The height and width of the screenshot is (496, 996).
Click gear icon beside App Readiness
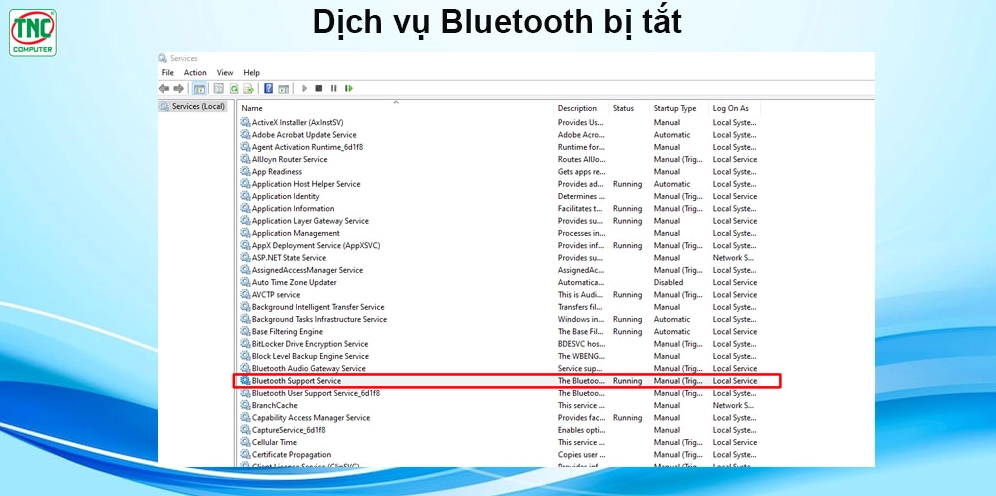click(x=245, y=171)
